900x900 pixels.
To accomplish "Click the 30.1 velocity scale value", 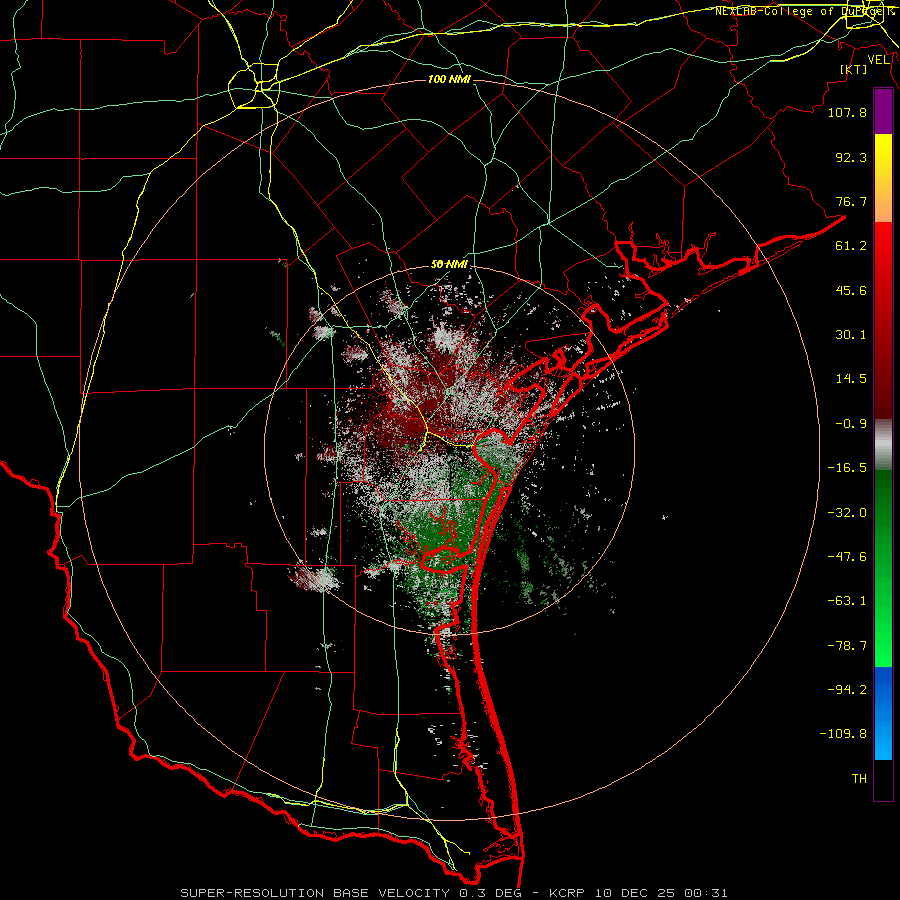I will coord(851,335).
